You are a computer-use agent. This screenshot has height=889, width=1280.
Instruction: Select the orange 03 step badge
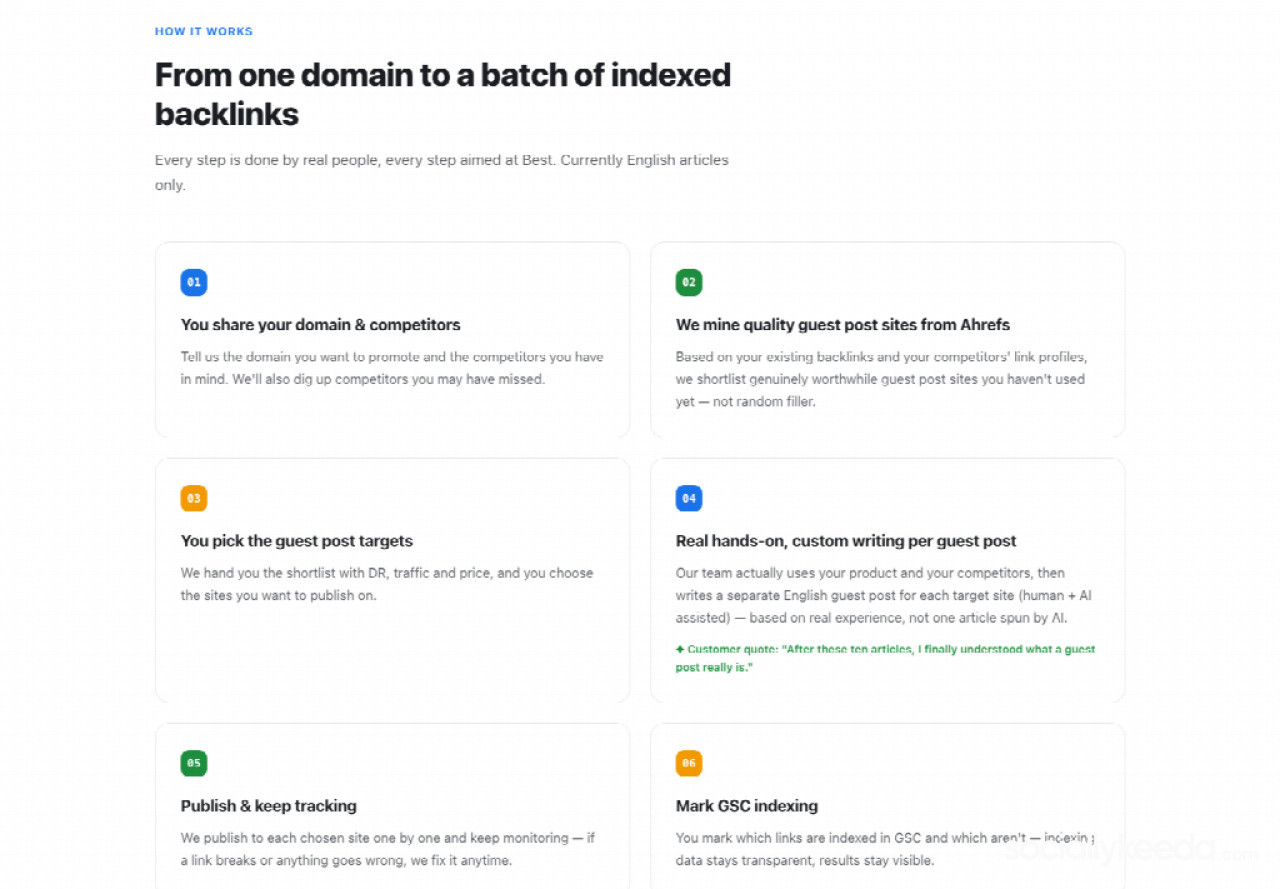(x=194, y=498)
